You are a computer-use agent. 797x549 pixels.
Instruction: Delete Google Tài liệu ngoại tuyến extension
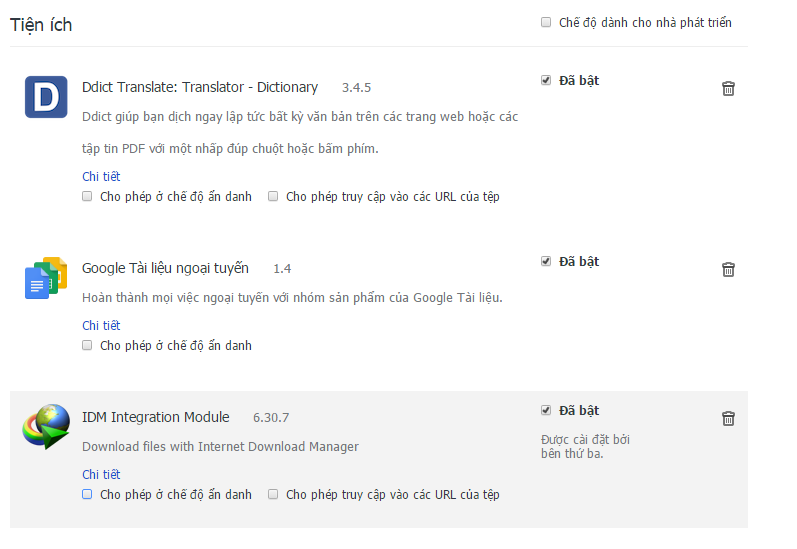[x=728, y=269]
